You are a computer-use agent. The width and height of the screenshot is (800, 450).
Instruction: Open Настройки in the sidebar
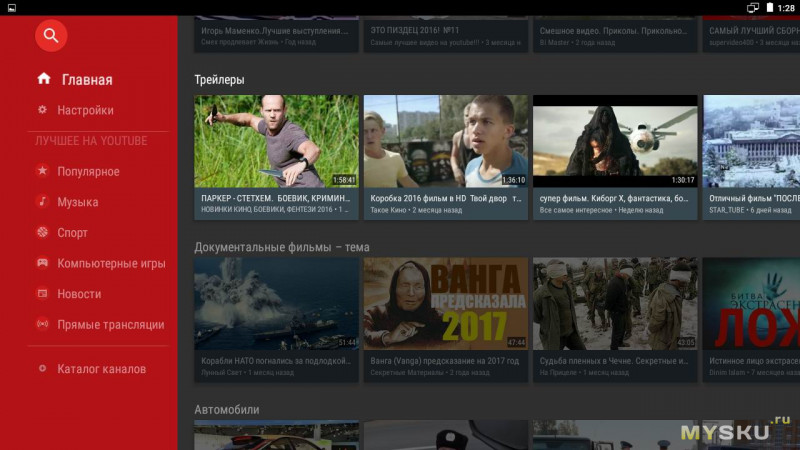pos(85,110)
